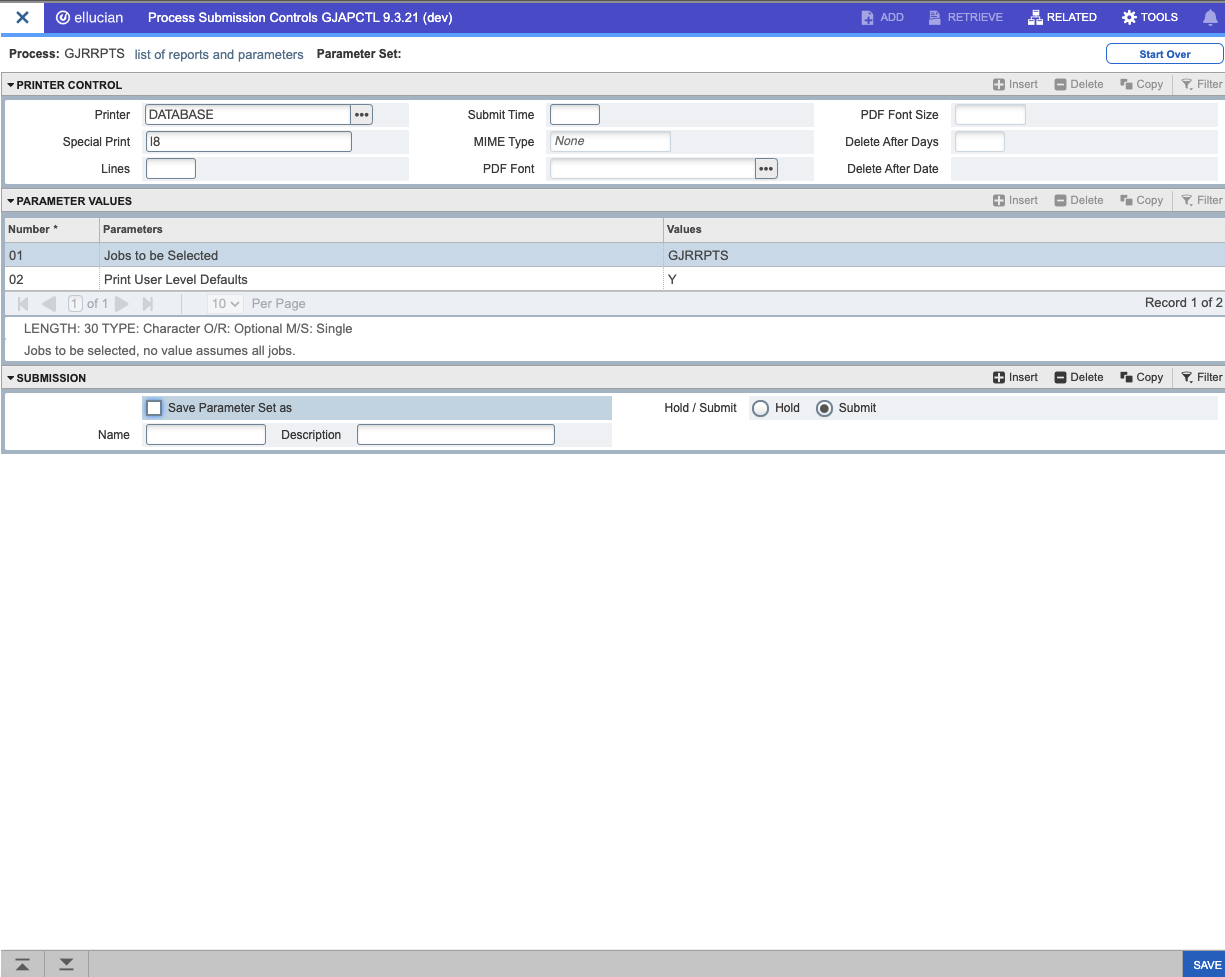
Task: Click the Save button
Action: (x=1205, y=965)
